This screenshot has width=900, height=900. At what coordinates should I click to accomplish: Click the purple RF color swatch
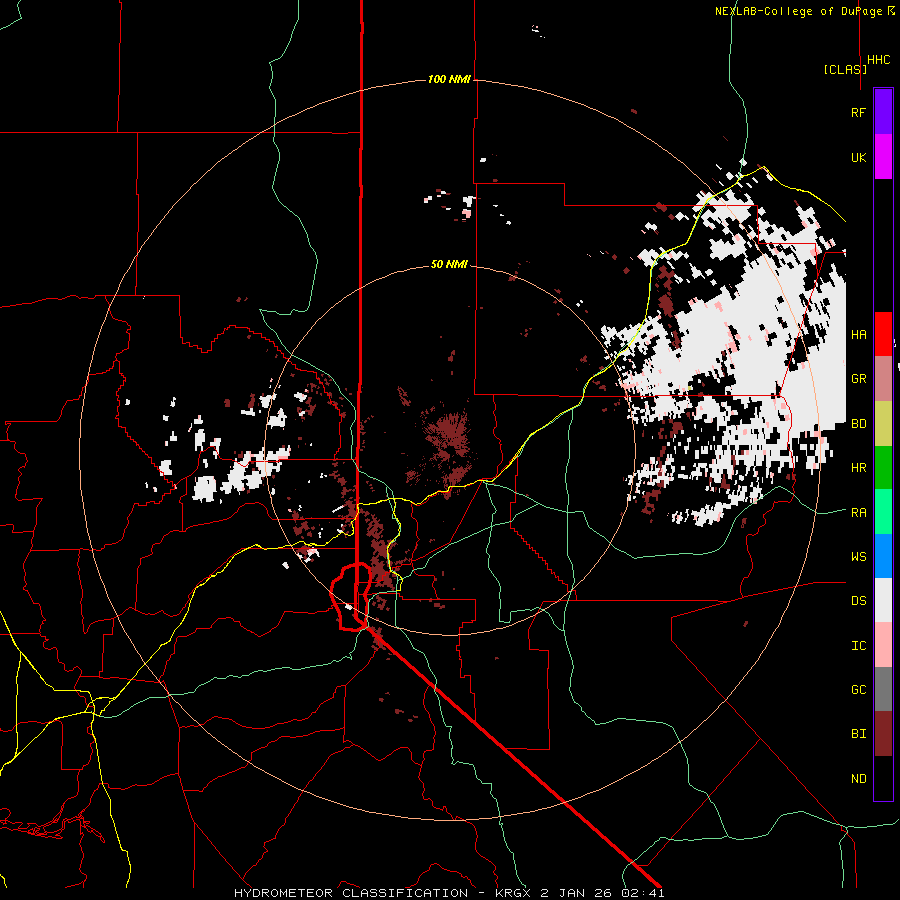click(x=883, y=112)
